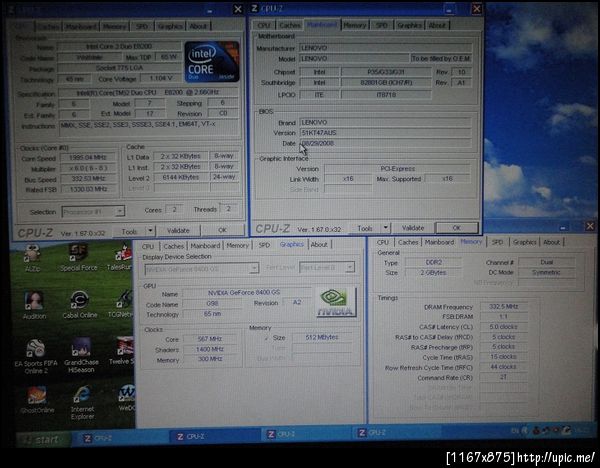Open the Caches tab in the Memory window
The height and width of the screenshot is (468, 600).
(408, 242)
